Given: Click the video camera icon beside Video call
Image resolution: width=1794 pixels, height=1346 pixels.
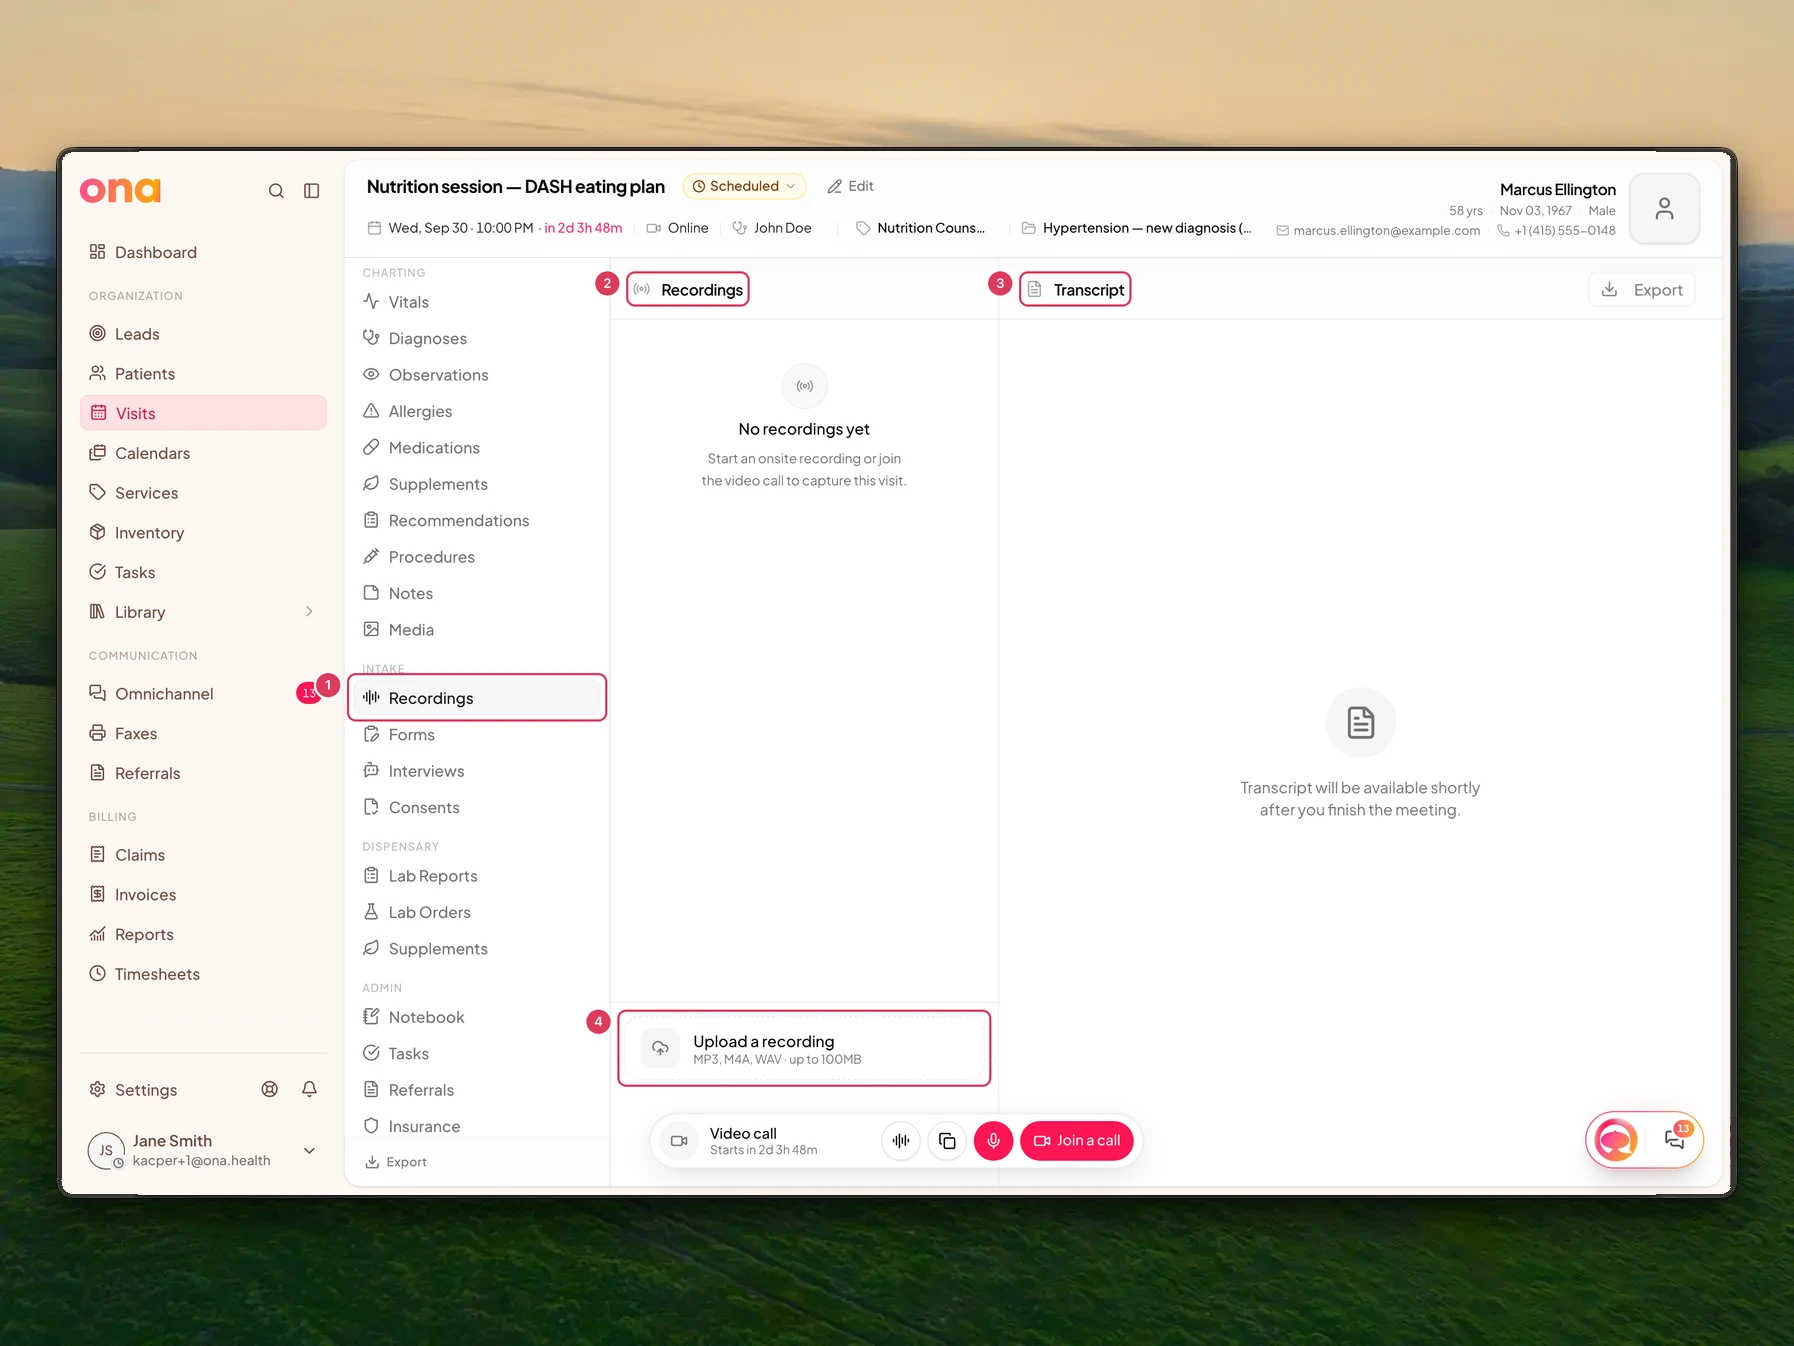Looking at the screenshot, I should pyautogui.click(x=679, y=1140).
